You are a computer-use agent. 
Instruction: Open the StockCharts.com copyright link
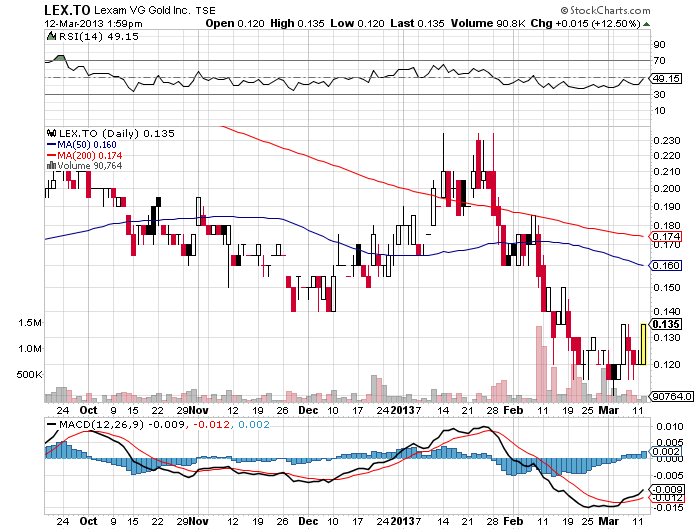coord(606,10)
